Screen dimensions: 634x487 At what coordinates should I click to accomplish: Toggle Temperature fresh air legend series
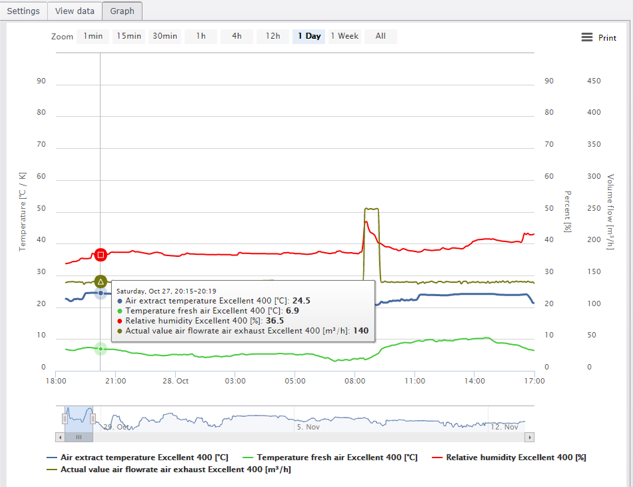(x=330, y=457)
